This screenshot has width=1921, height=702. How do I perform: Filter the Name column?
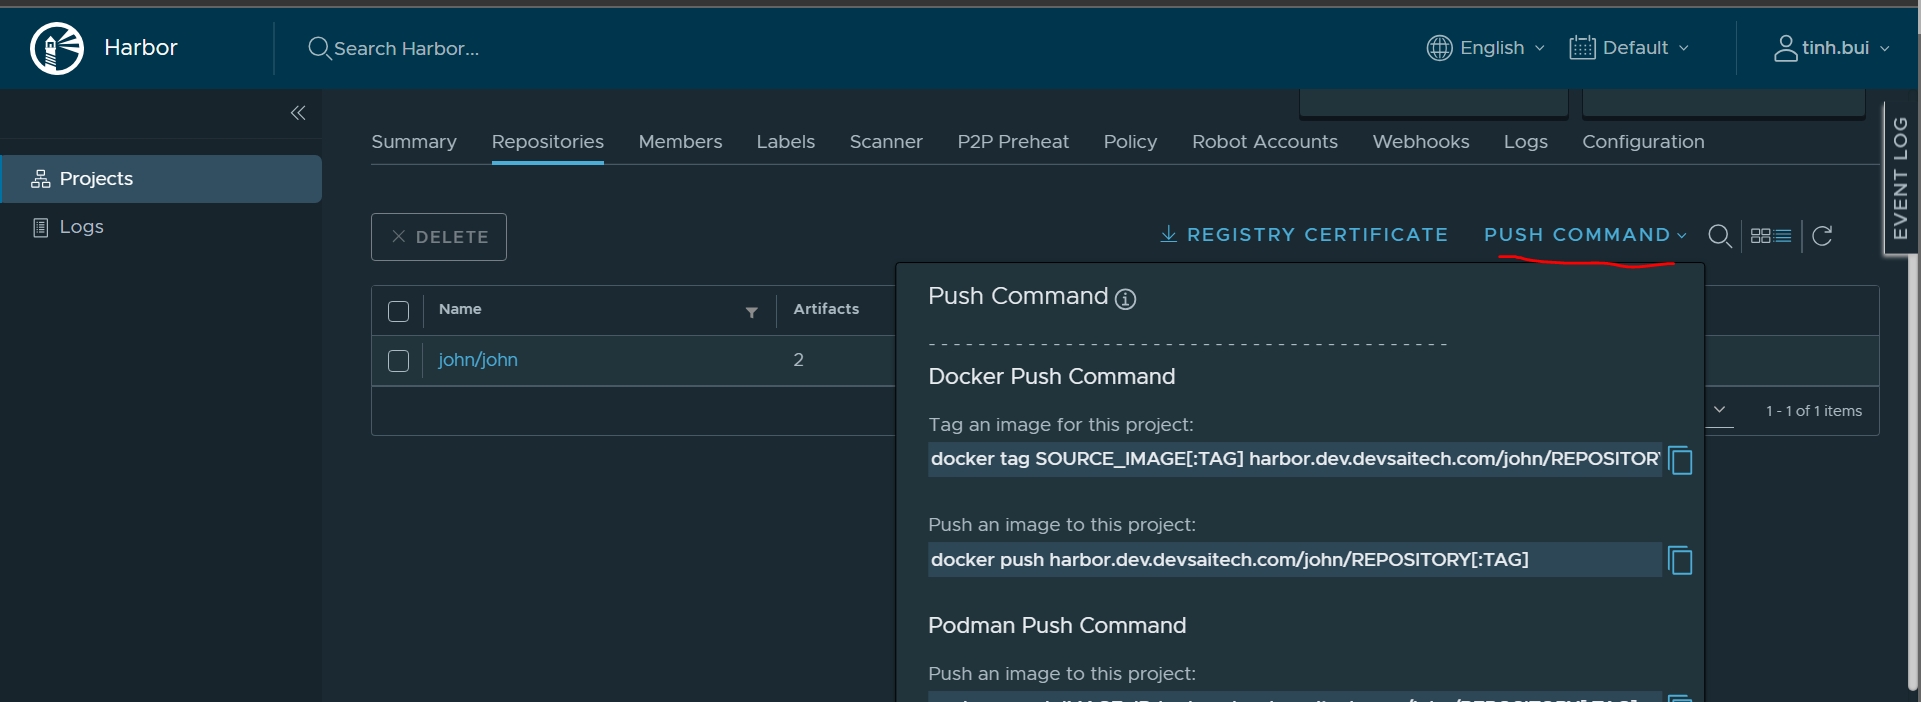coord(751,313)
